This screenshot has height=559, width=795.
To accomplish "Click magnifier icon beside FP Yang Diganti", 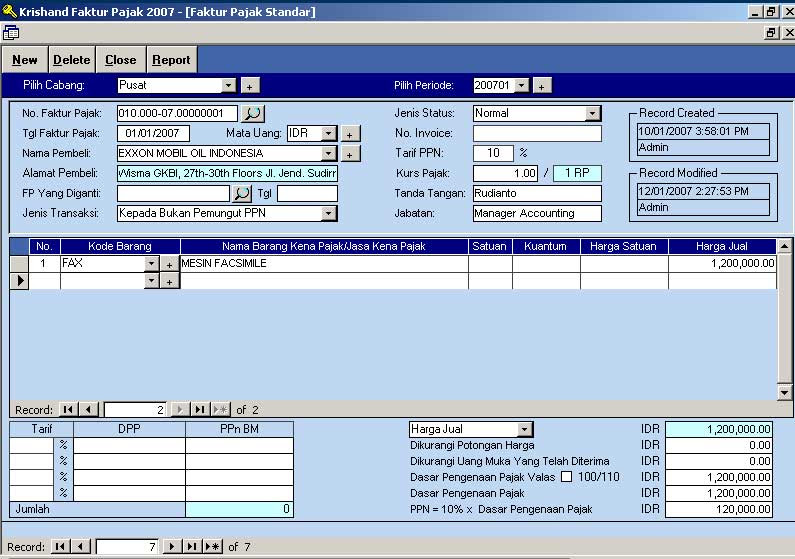I will click(x=242, y=193).
